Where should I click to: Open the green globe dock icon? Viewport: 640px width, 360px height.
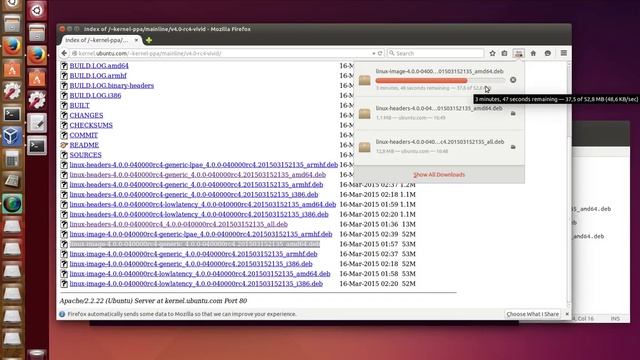coord(11,204)
